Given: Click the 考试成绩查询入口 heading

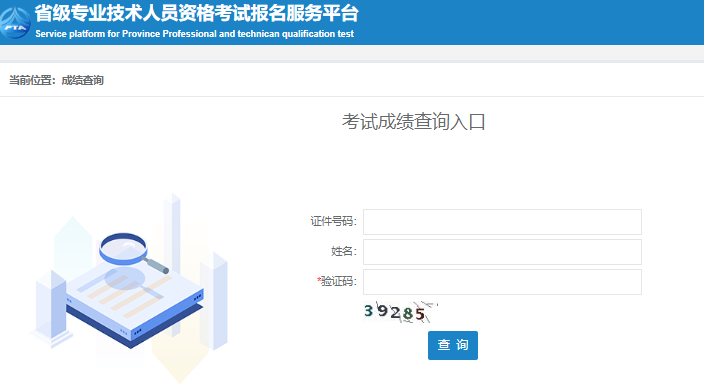Looking at the screenshot, I should [x=414, y=122].
